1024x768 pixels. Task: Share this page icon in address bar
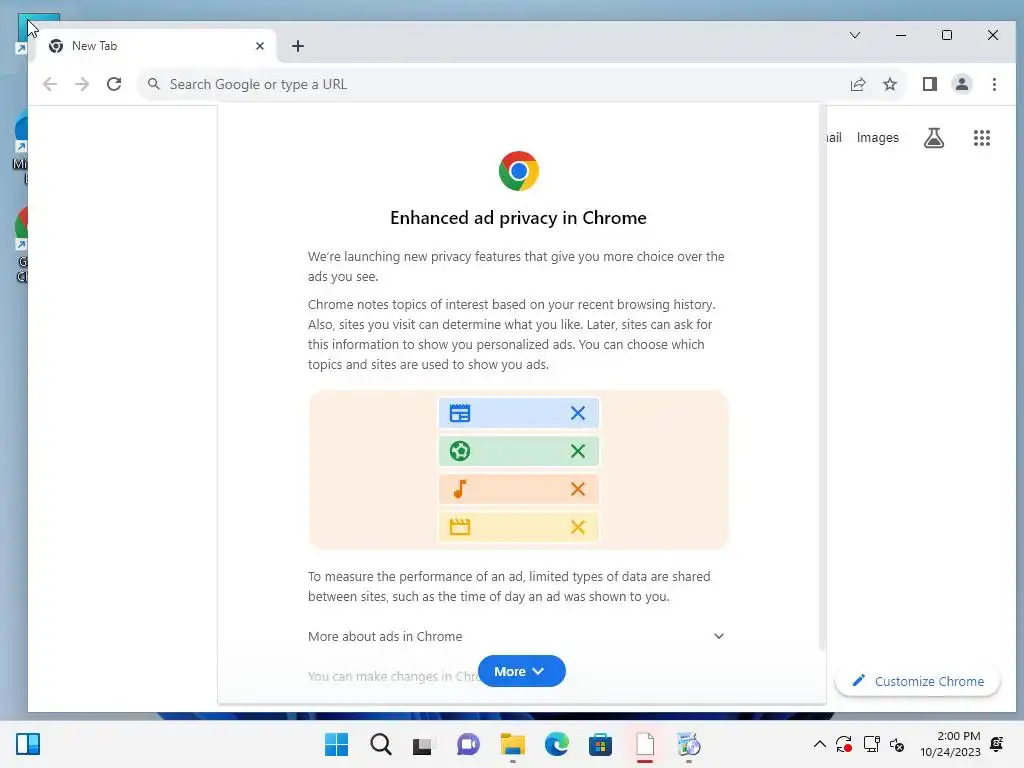[858, 84]
